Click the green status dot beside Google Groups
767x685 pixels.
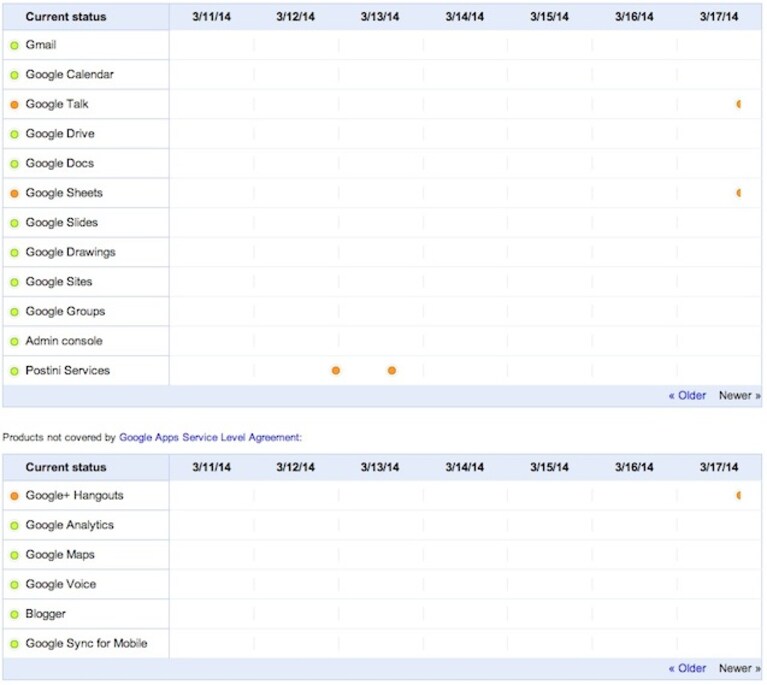tap(15, 312)
